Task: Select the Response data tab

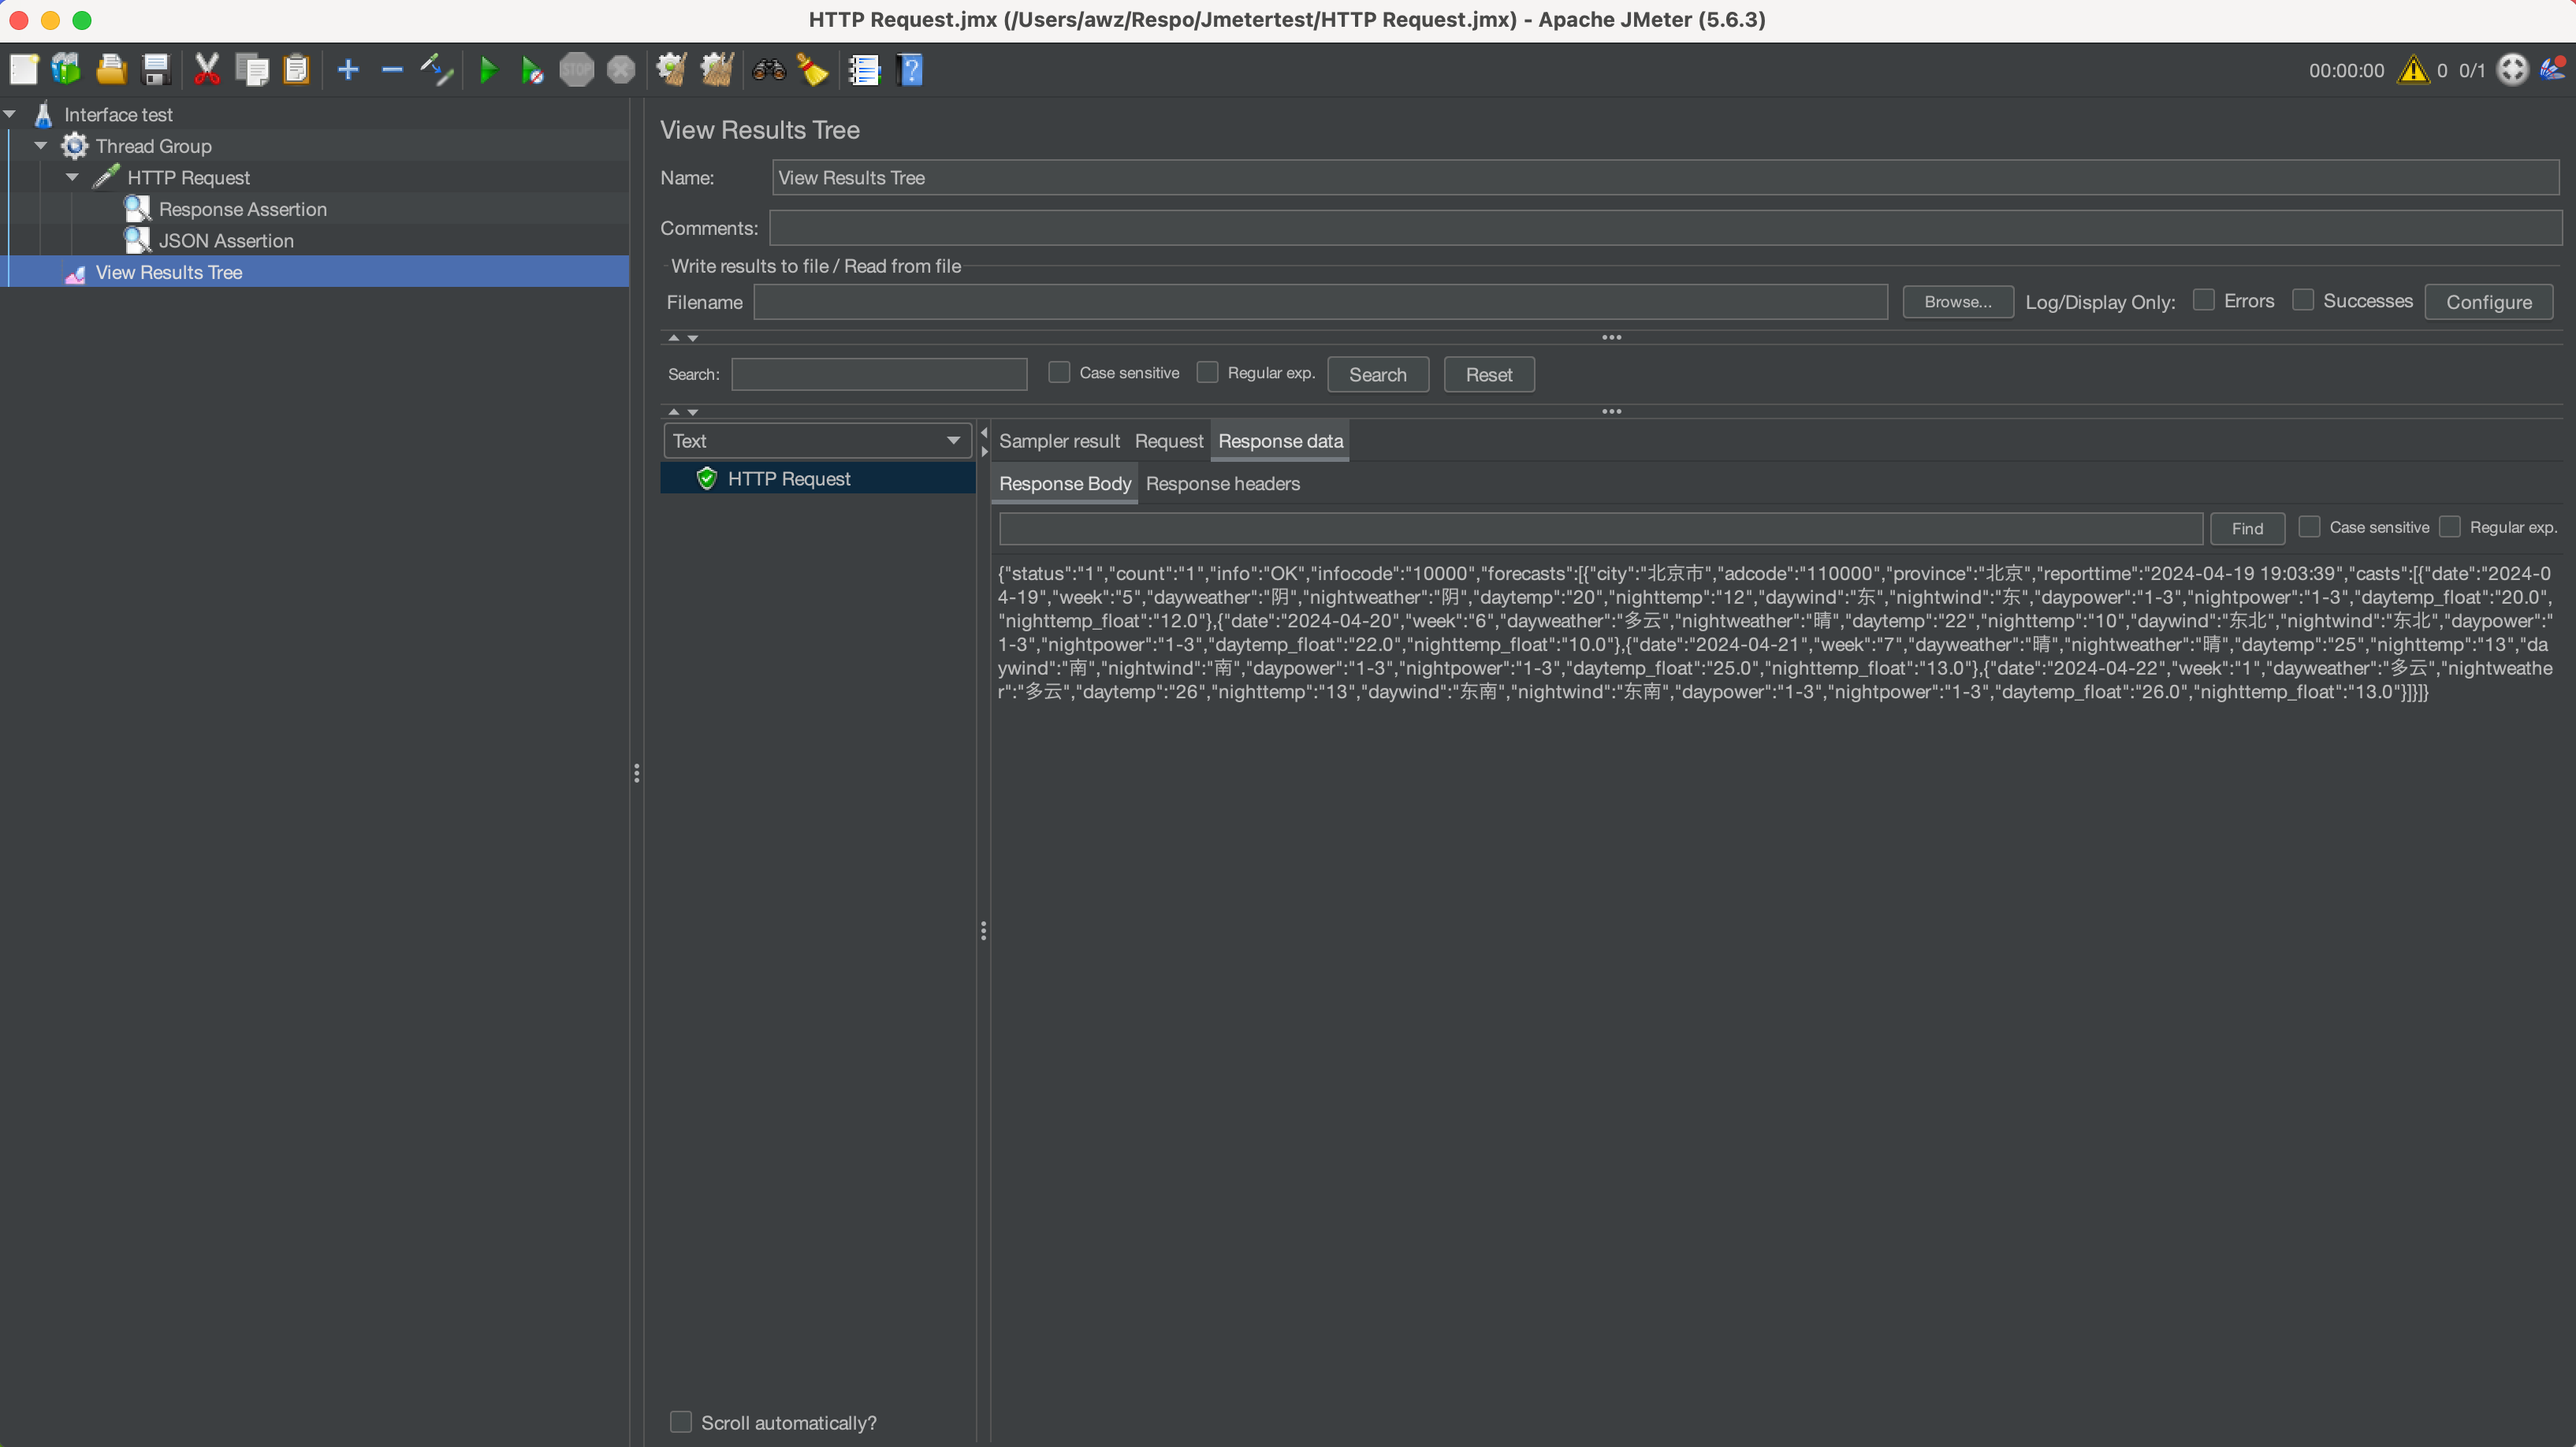Action: coord(1280,441)
